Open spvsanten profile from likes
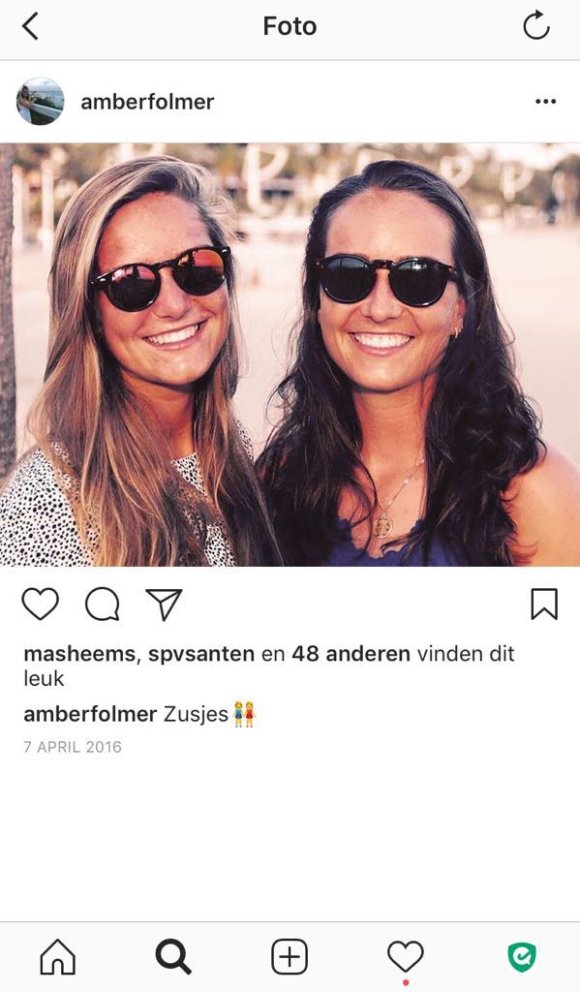The image size is (580, 992). pos(201,654)
